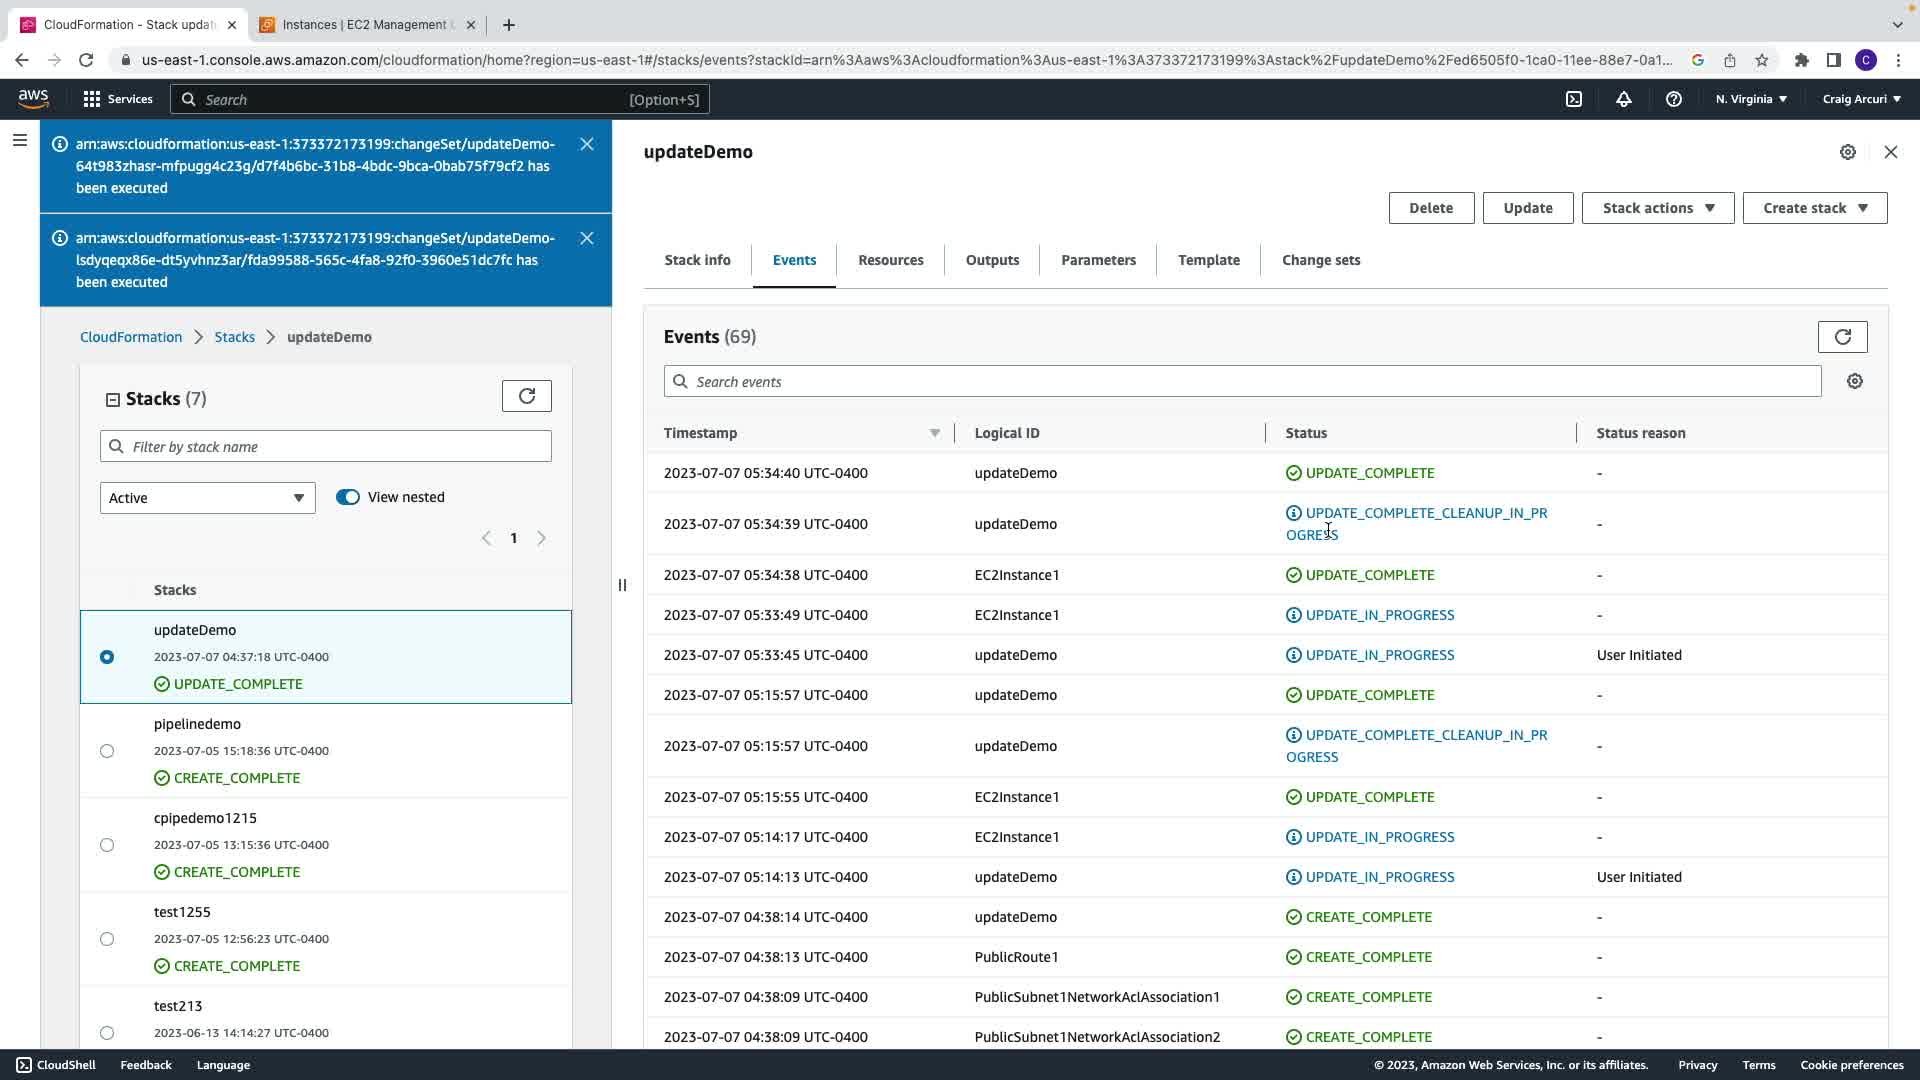Open the Services grid menu
Viewport: 1920px width, 1080px height.
coord(118,99)
